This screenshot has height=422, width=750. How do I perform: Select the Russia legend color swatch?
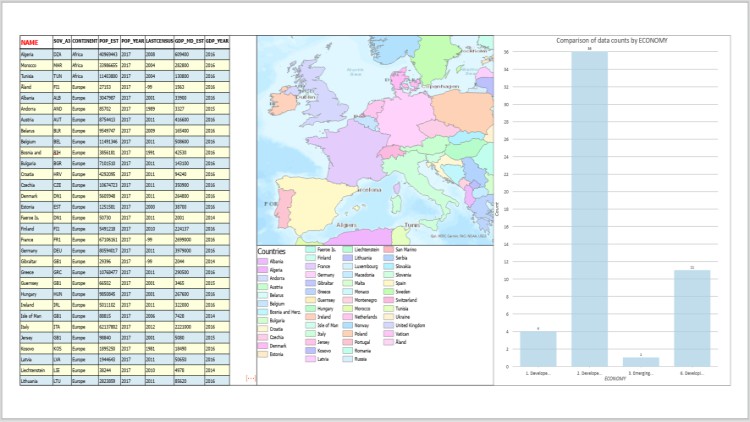point(347,359)
